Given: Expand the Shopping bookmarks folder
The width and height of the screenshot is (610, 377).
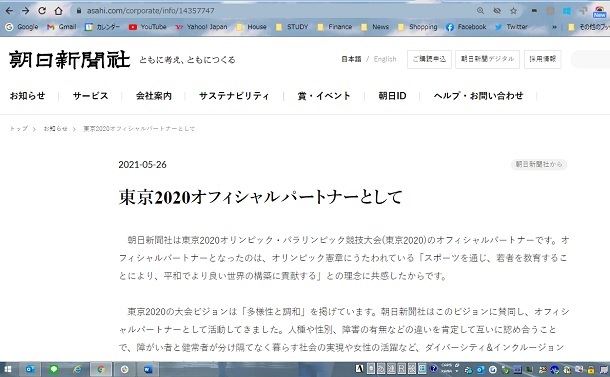Looking at the screenshot, I should (x=417, y=27).
